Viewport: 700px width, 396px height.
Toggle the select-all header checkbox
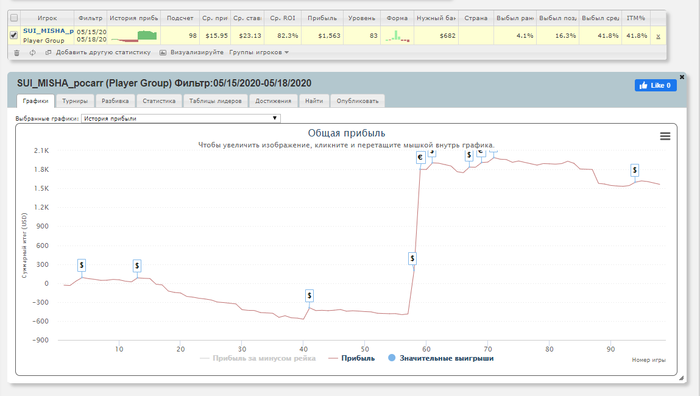[14, 18]
